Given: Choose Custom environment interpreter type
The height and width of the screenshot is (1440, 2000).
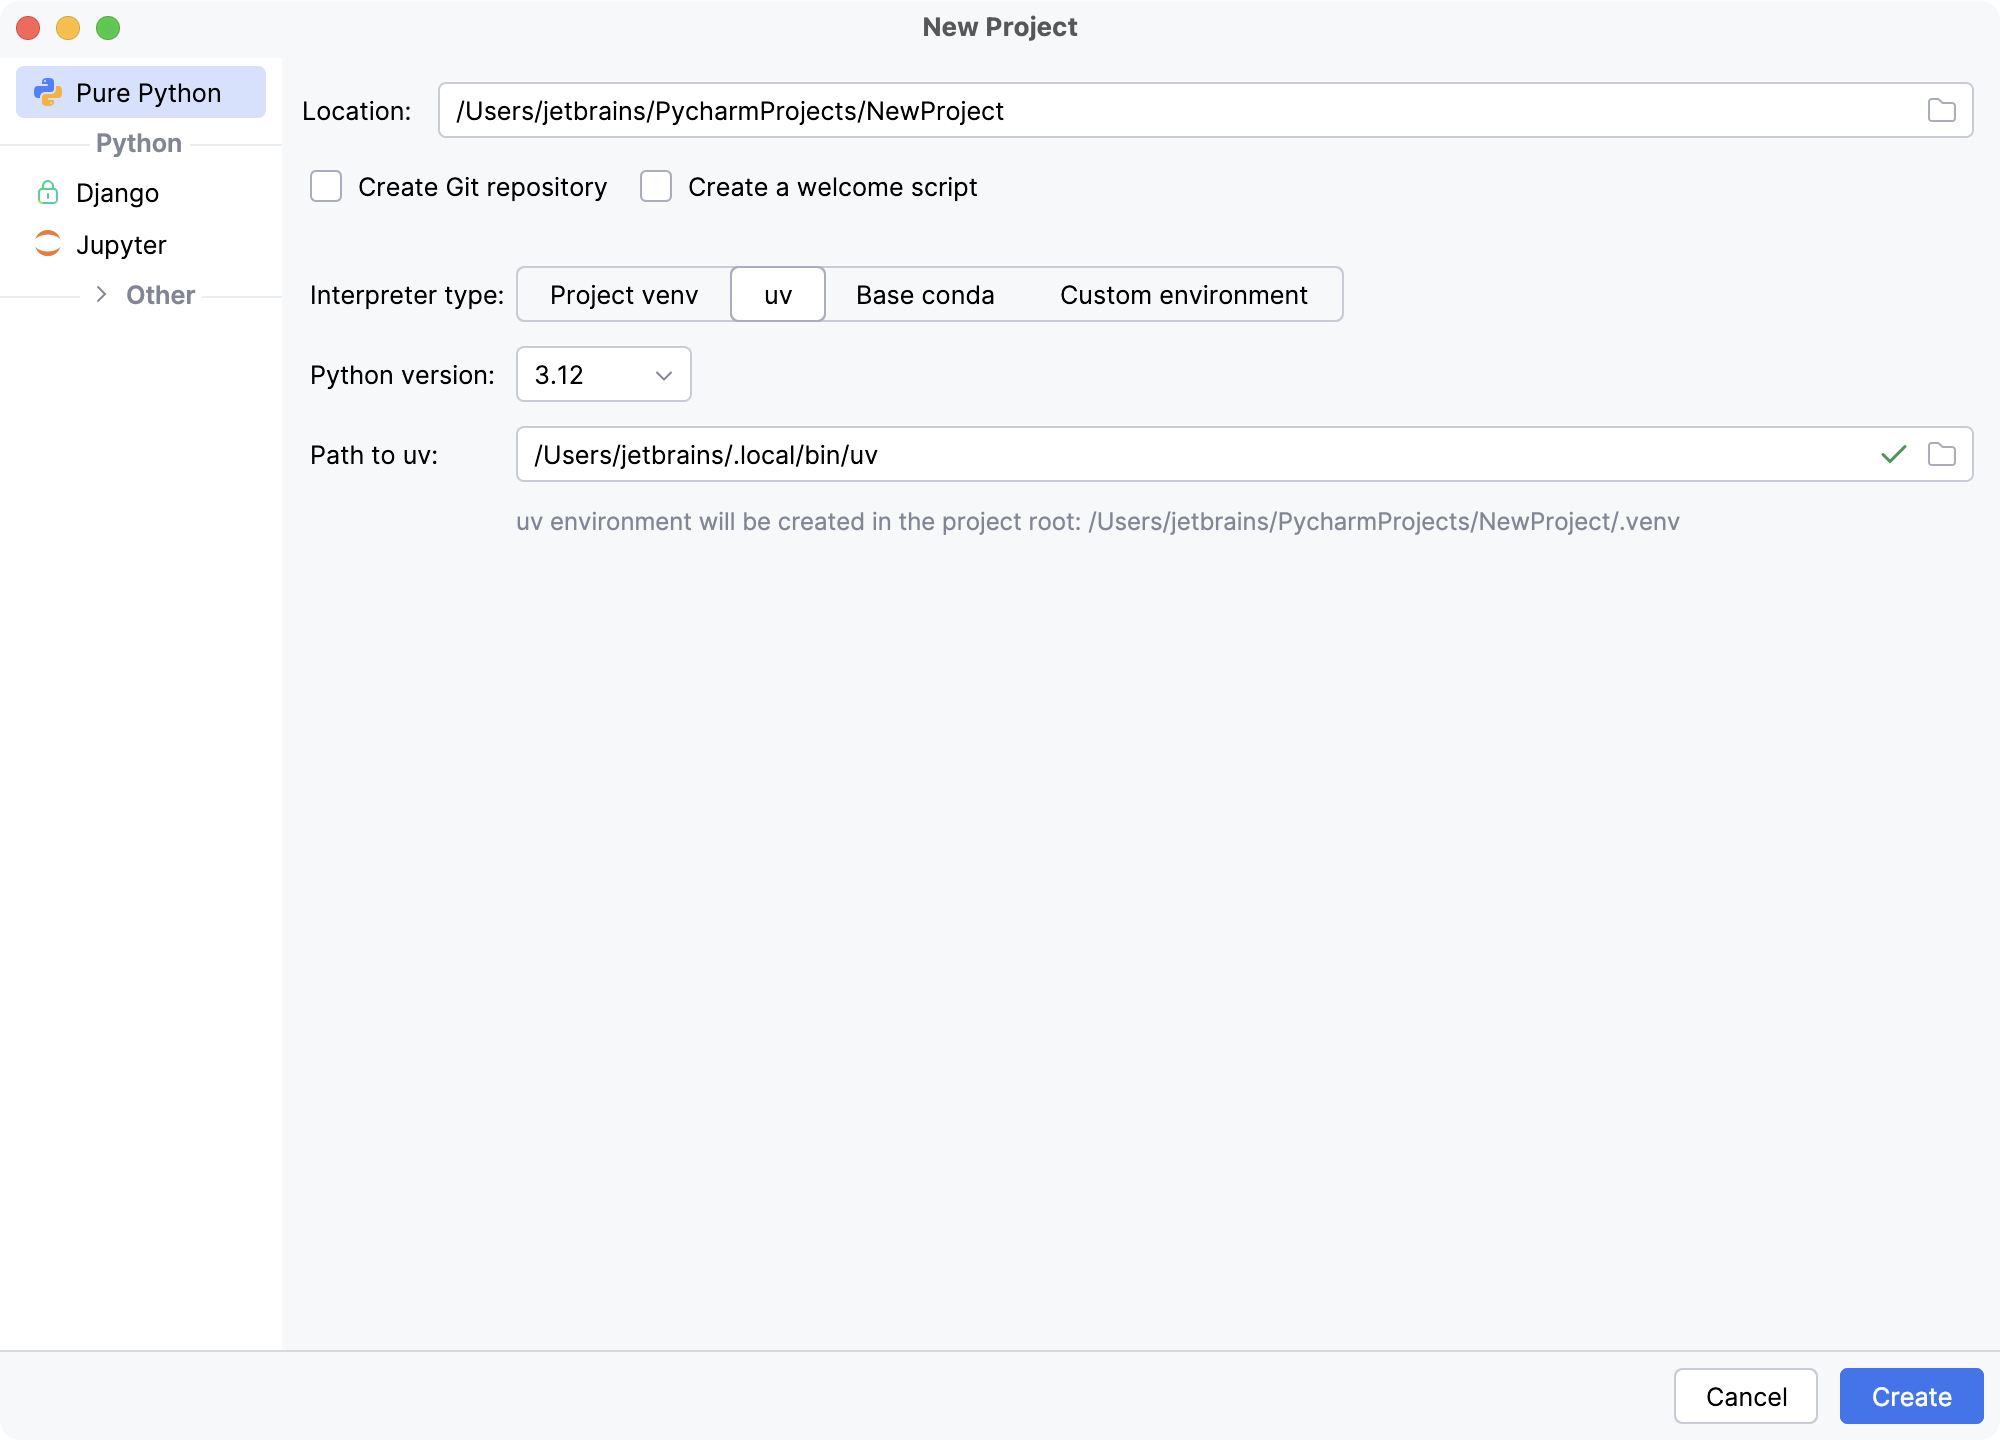Looking at the screenshot, I should tap(1184, 294).
